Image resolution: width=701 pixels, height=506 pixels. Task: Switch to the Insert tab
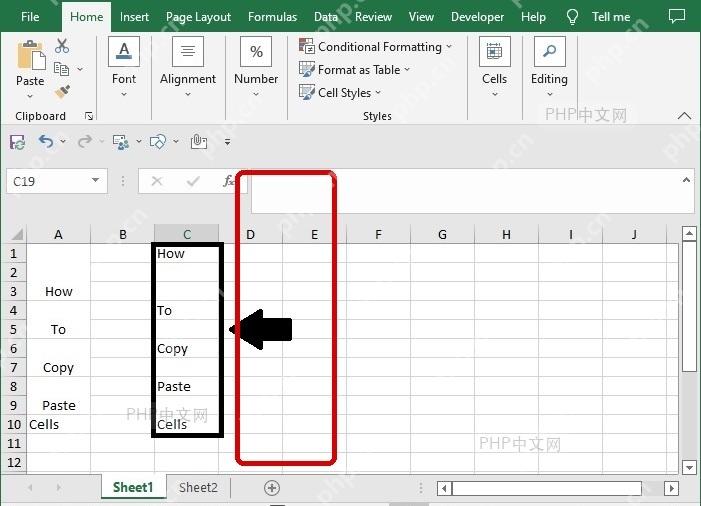(134, 17)
